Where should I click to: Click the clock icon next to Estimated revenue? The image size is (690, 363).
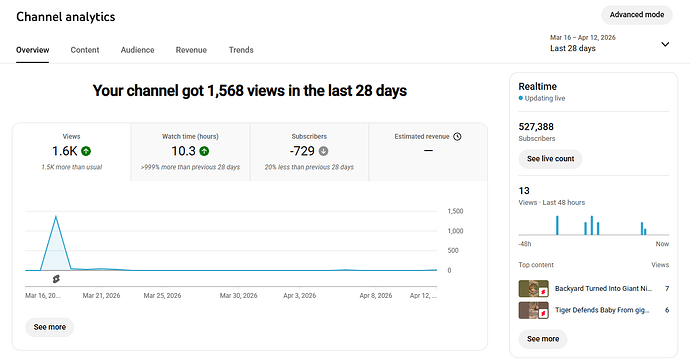457,136
